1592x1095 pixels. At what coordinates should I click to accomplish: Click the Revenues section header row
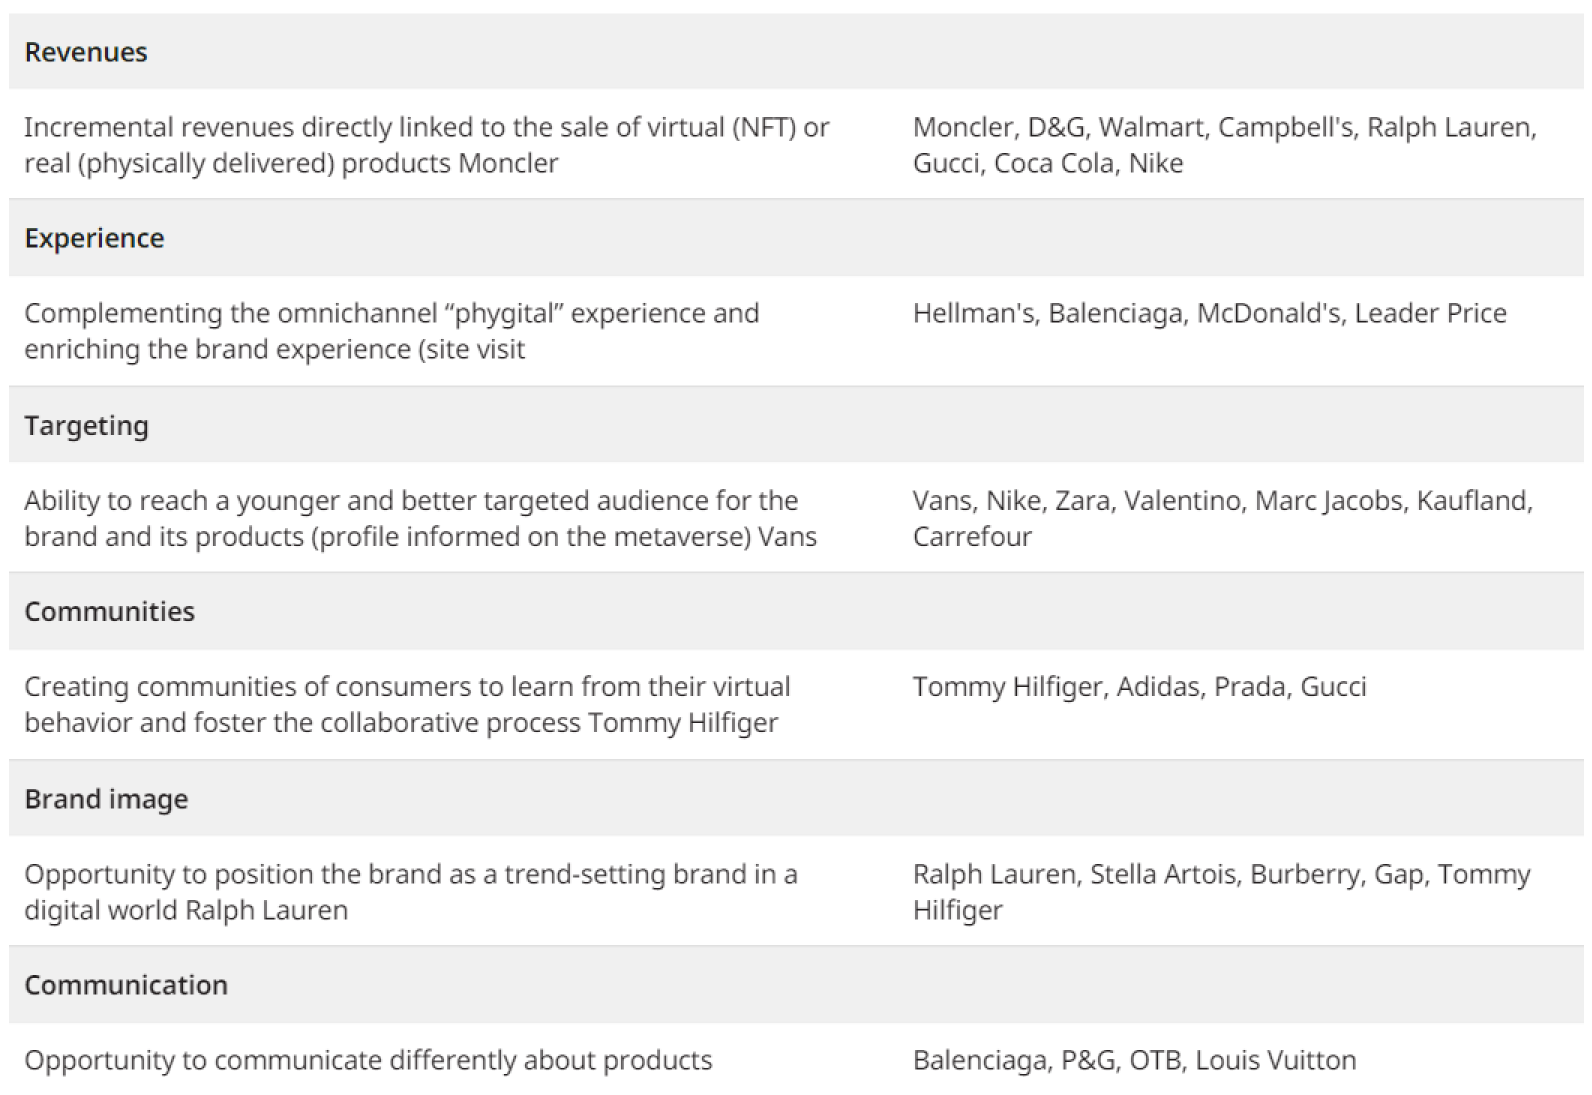pyautogui.click(x=86, y=52)
